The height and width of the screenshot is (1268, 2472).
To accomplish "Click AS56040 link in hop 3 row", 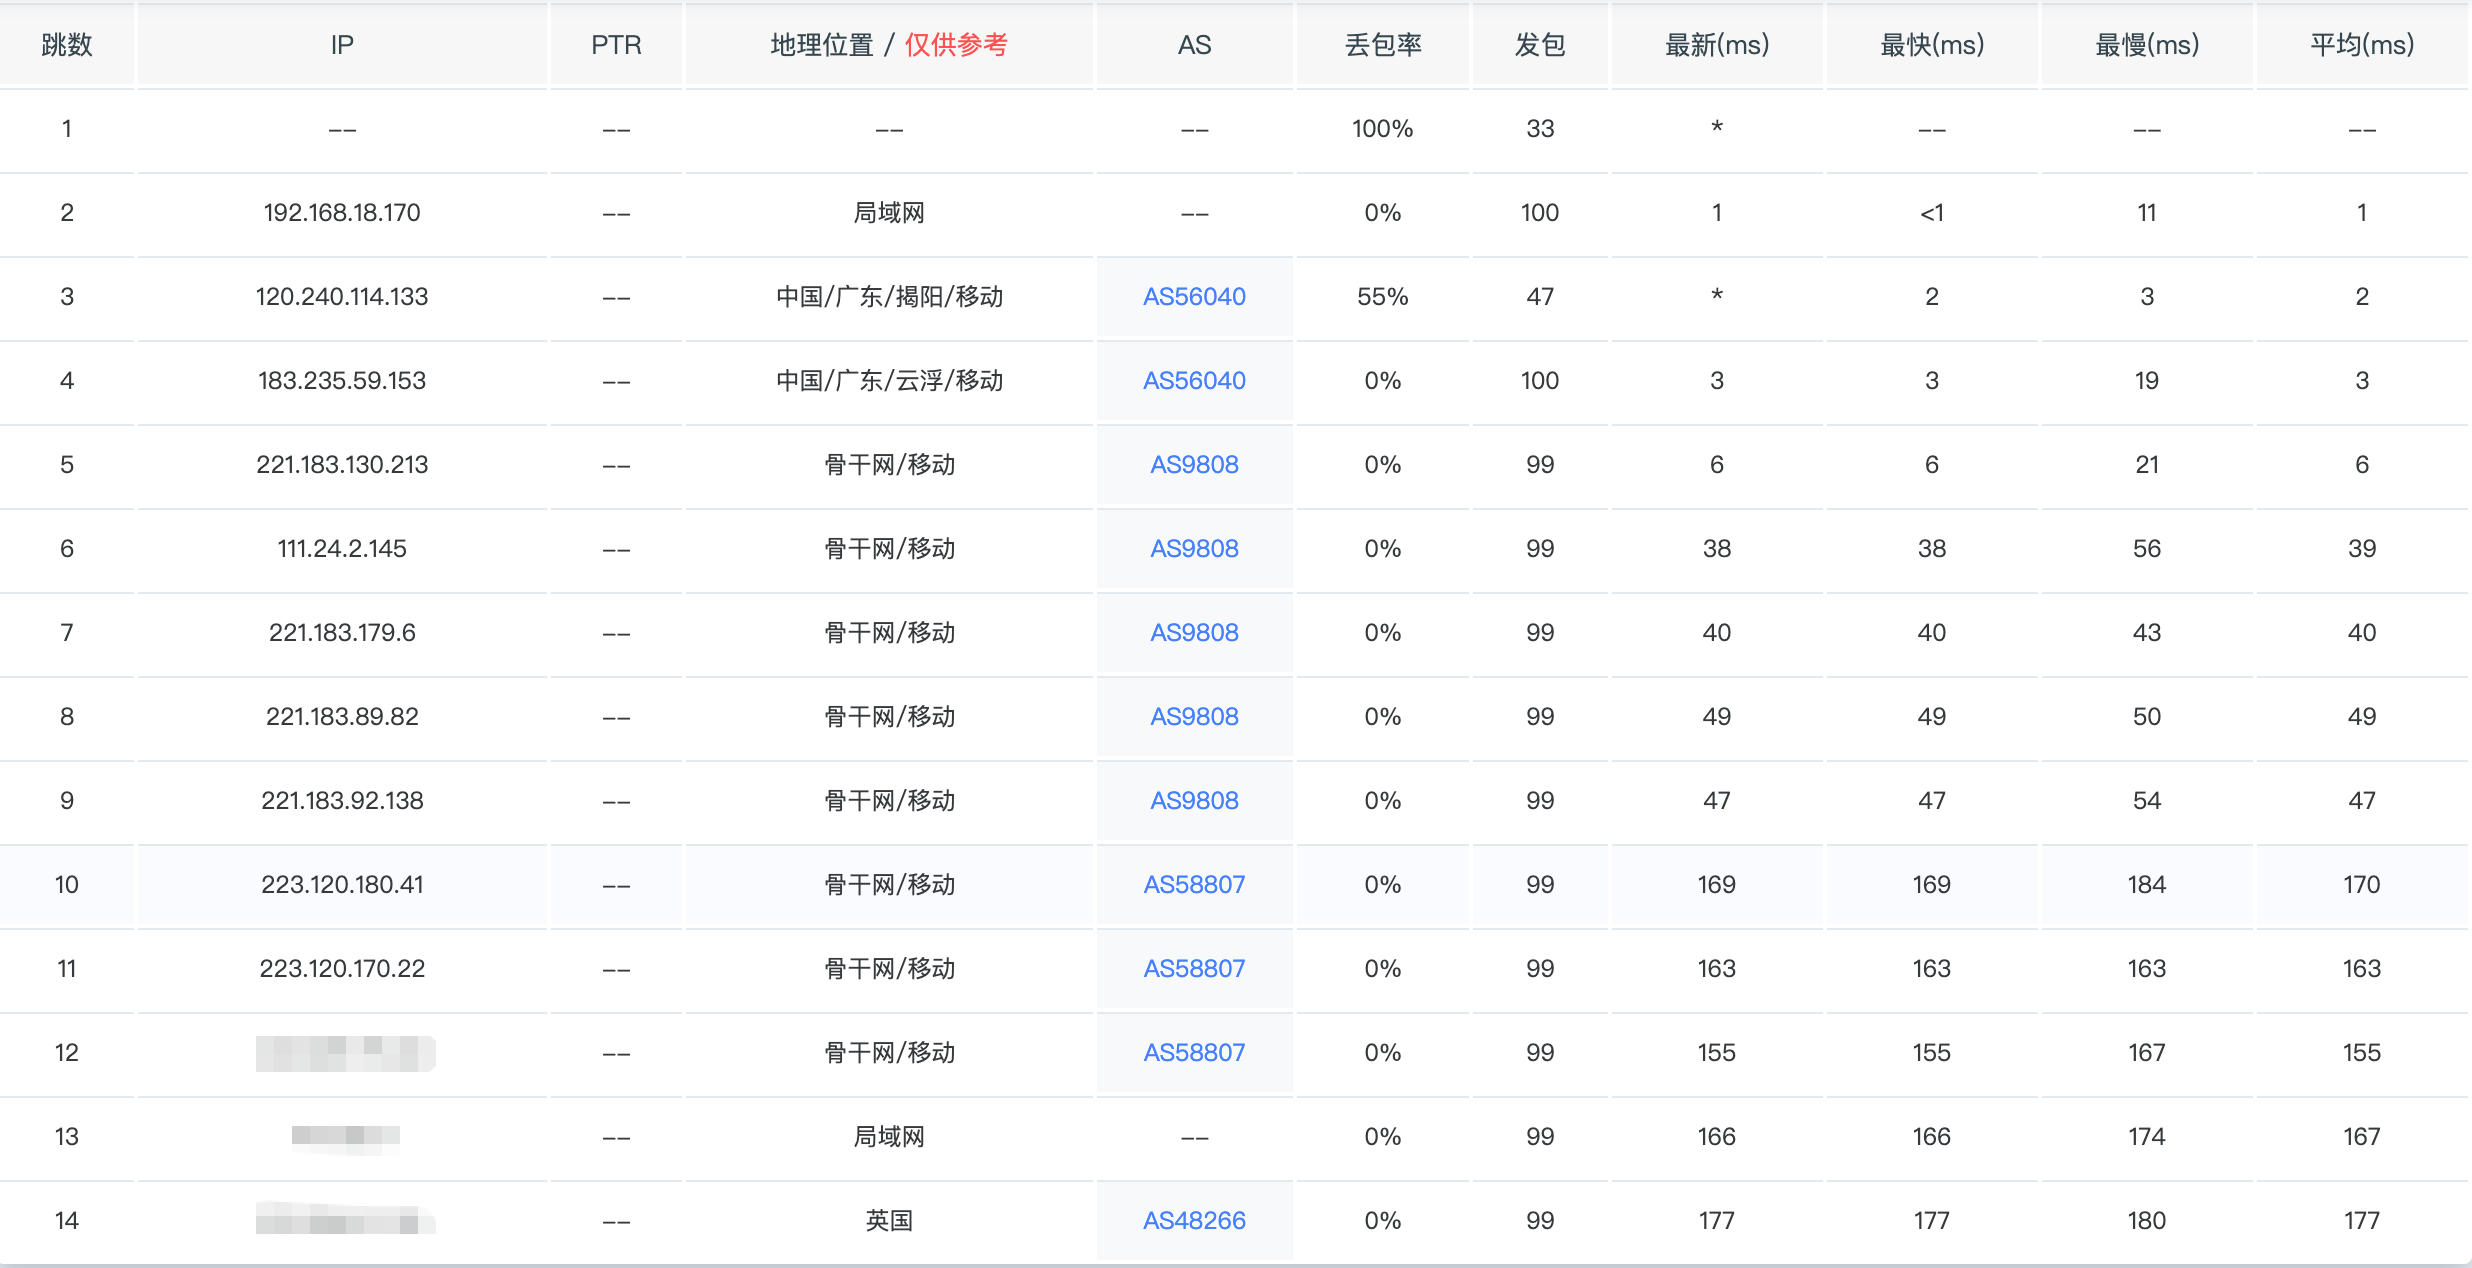I will [x=1194, y=297].
